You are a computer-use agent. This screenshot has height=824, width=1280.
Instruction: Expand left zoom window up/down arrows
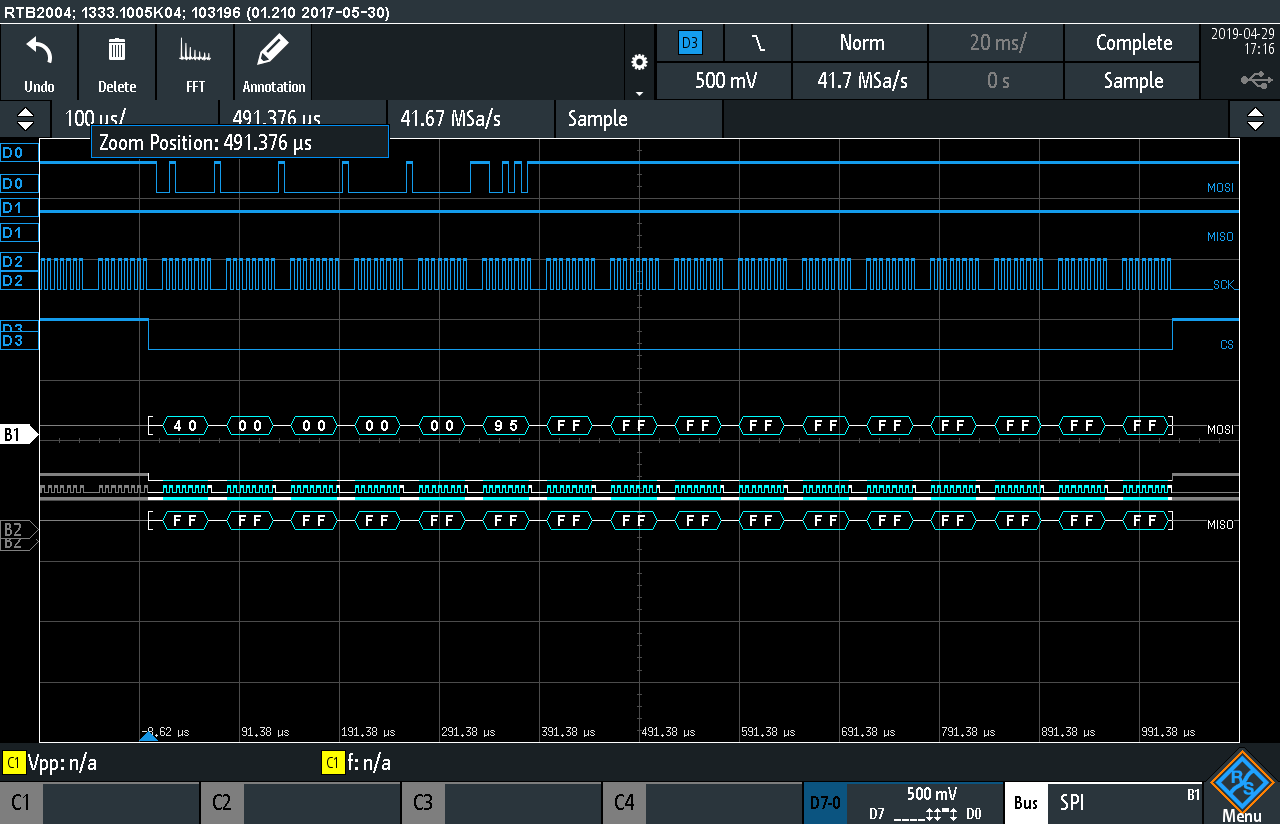pos(25,119)
